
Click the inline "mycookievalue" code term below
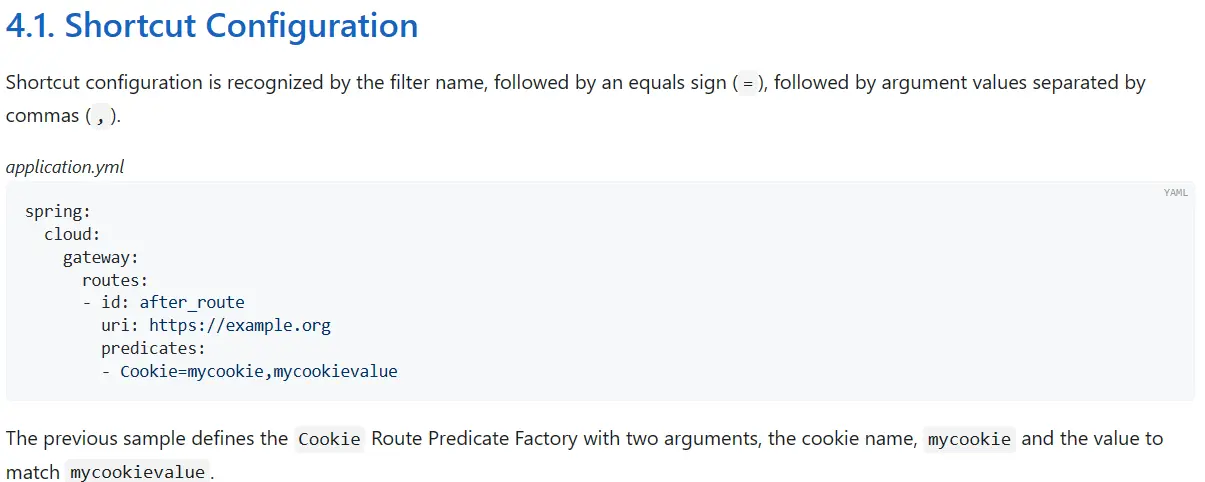click(138, 472)
